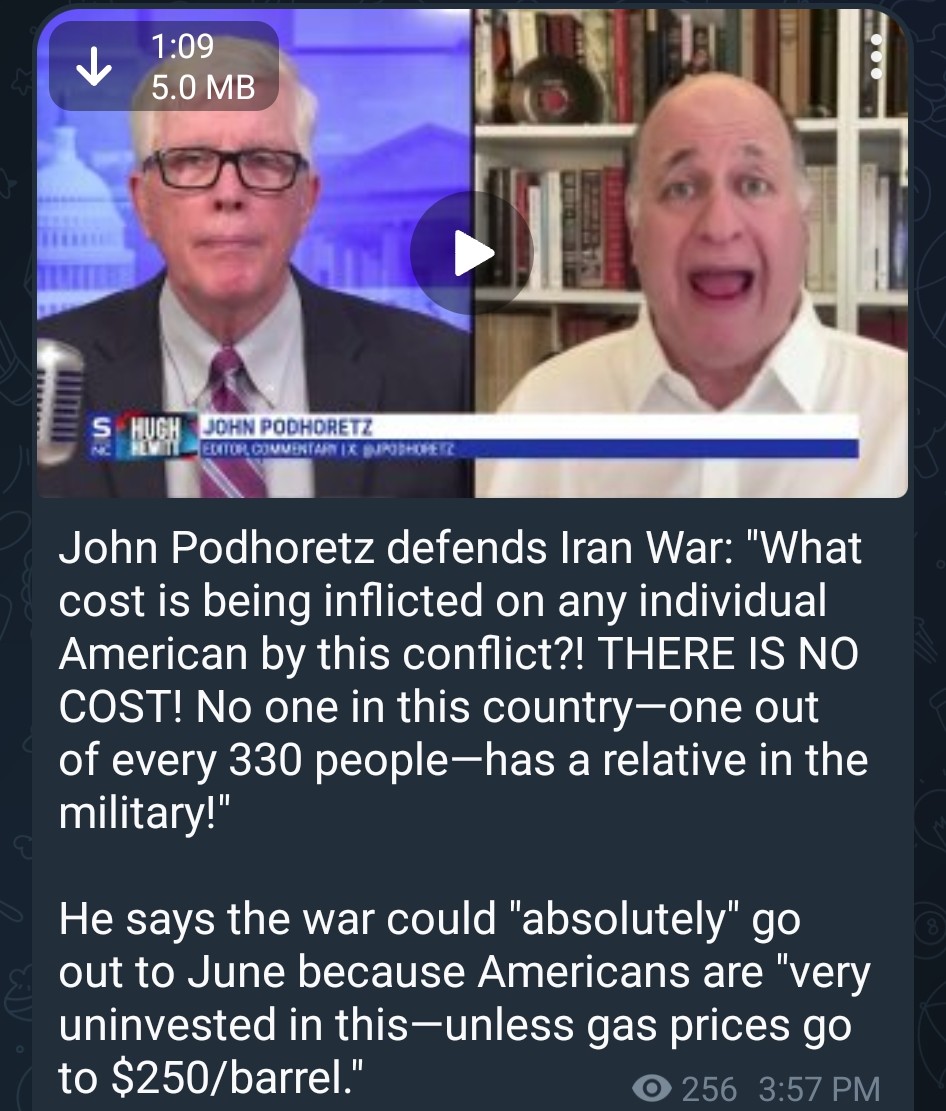Click the 'He says the war could' paragraph
The width and height of the screenshot is (946, 1111).
pos(464,999)
